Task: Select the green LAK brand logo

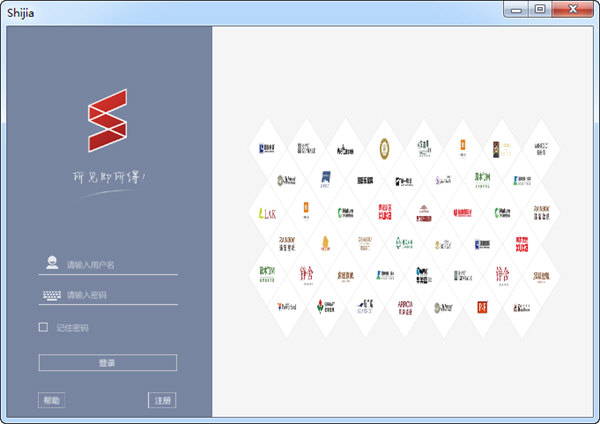Action: 267,213
